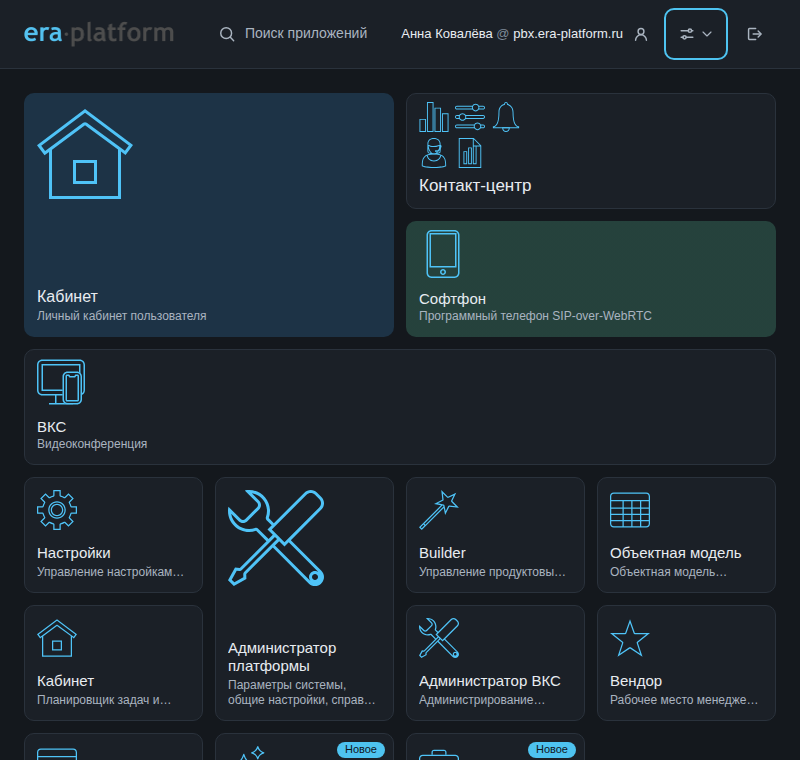The image size is (800, 760).
Task: Click Личный кабинет пользователя description
Action: click(121, 316)
